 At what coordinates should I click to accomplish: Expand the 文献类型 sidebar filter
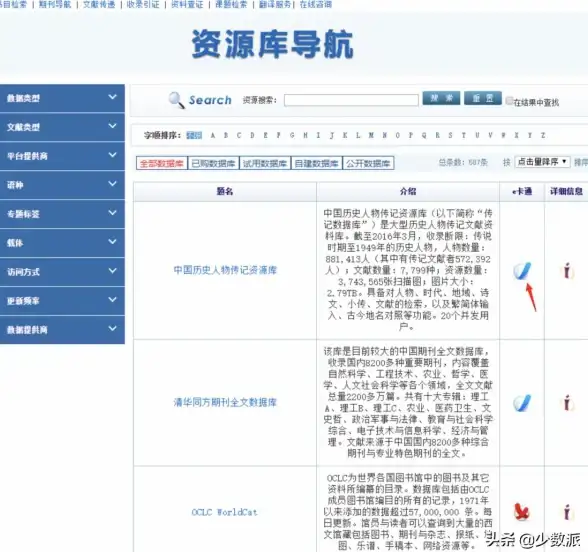coord(62,127)
